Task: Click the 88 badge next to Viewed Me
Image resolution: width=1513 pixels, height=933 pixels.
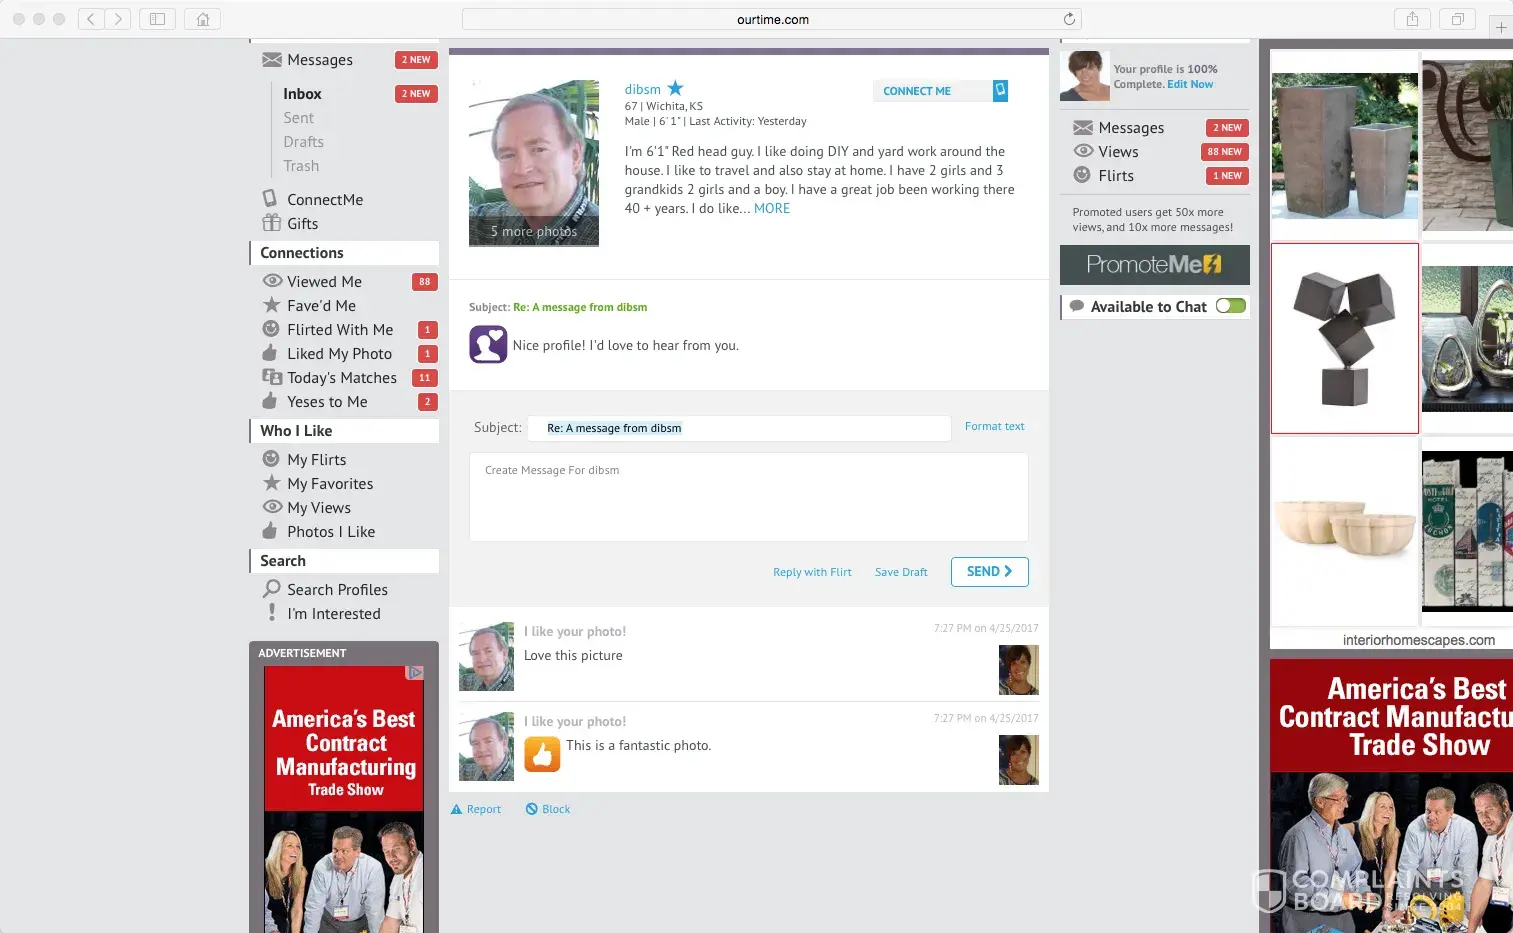Action: [x=425, y=282]
